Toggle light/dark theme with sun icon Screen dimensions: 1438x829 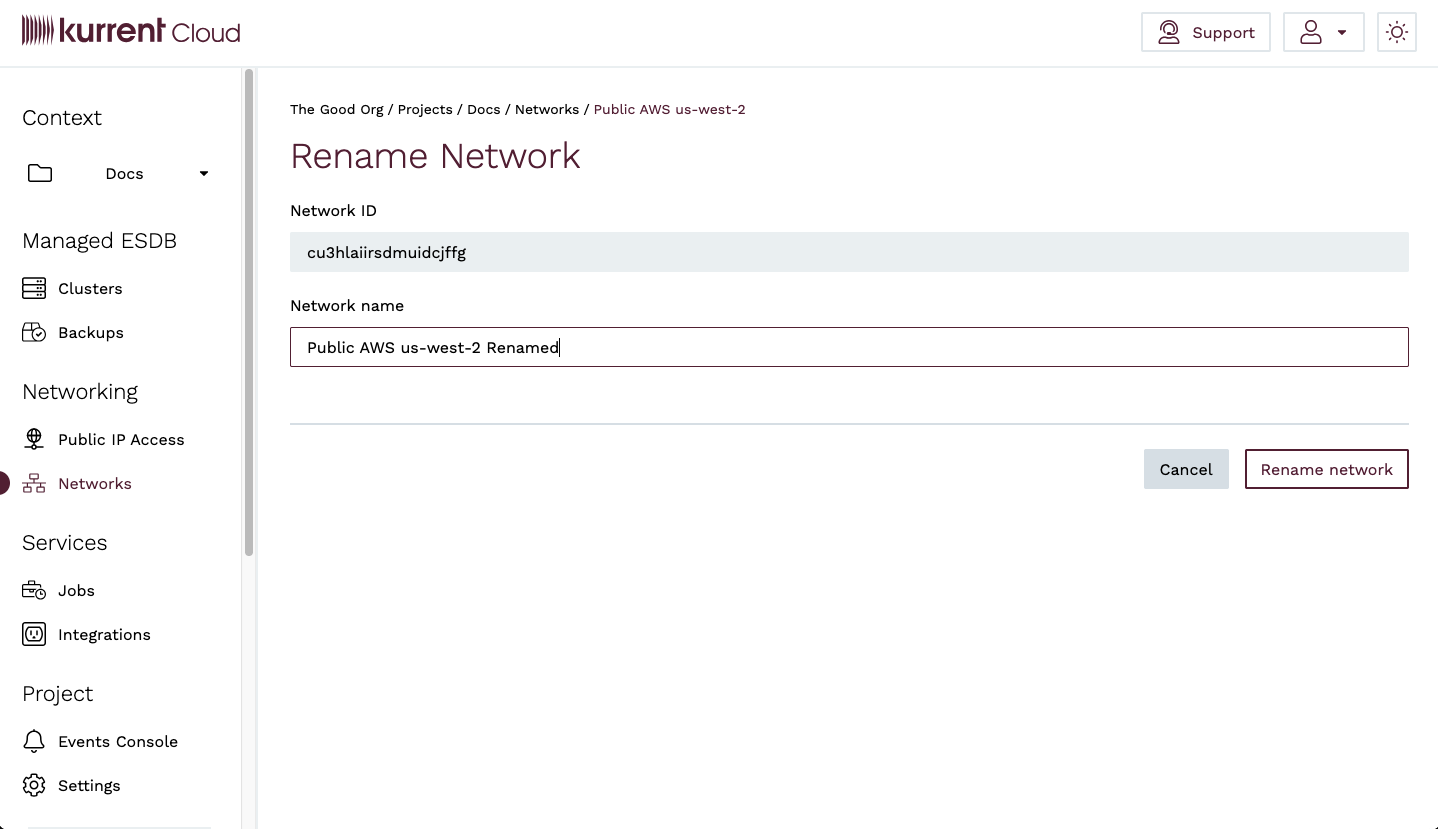coord(1396,31)
